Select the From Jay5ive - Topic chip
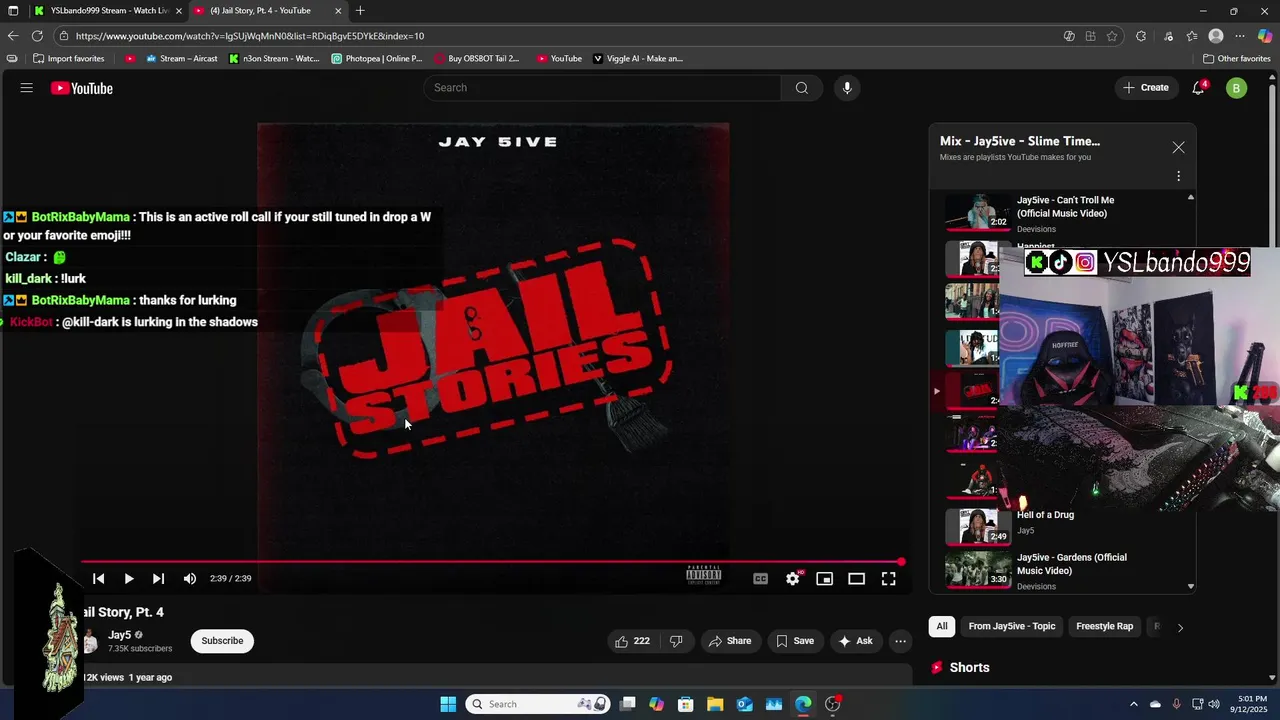 (1011, 626)
